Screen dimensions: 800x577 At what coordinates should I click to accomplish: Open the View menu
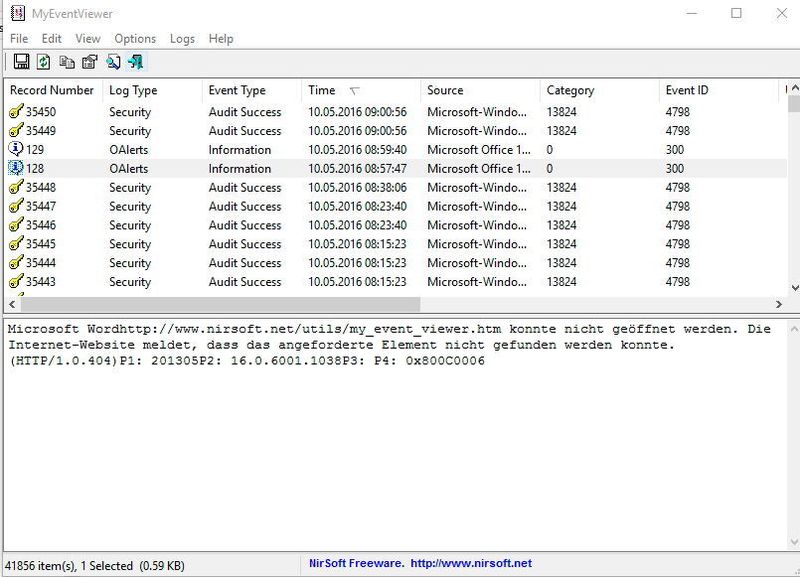tap(87, 38)
